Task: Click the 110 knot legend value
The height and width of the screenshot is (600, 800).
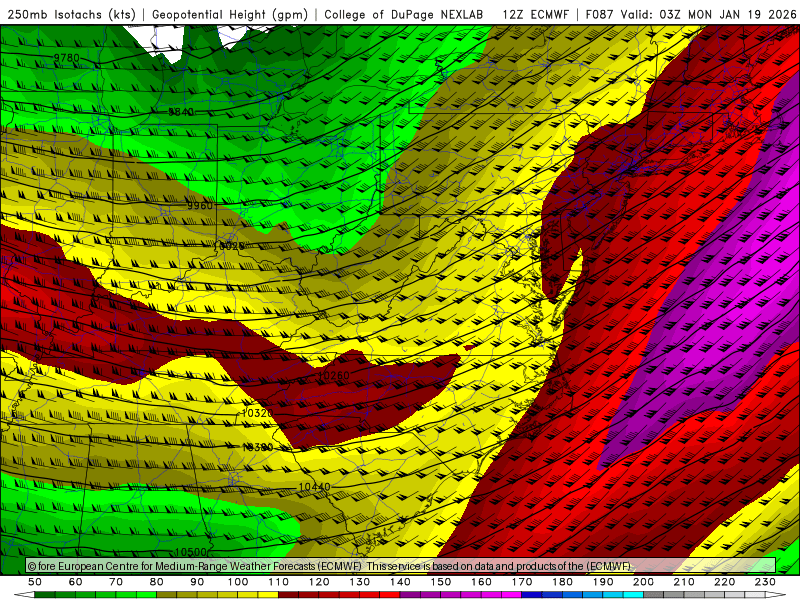Action: pos(279,582)
